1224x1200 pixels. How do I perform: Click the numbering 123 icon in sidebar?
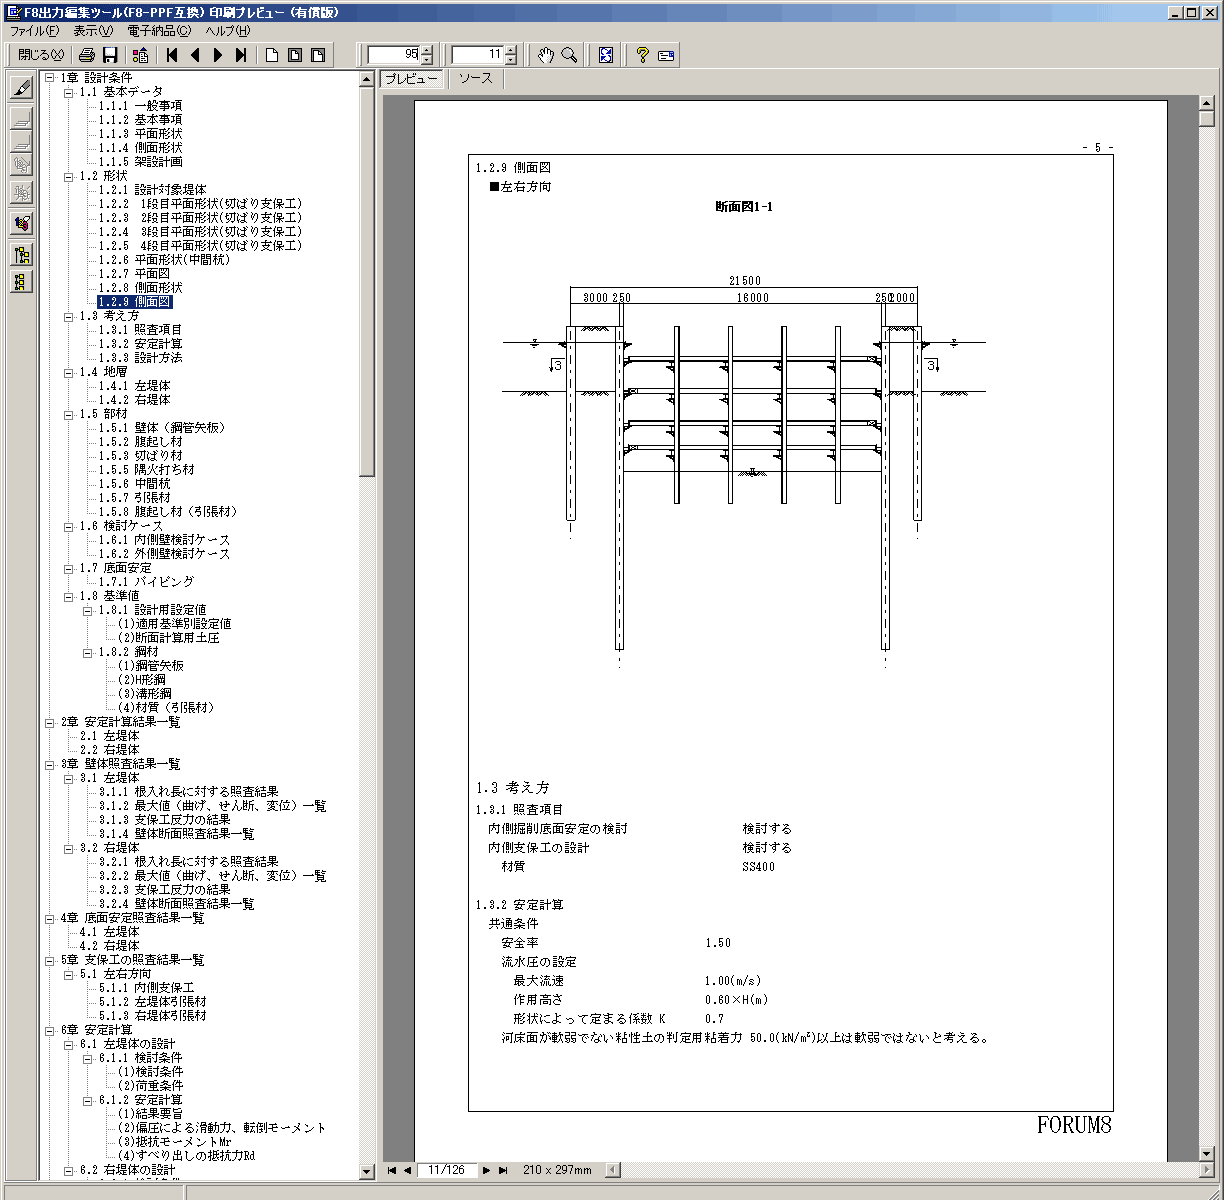21,222
